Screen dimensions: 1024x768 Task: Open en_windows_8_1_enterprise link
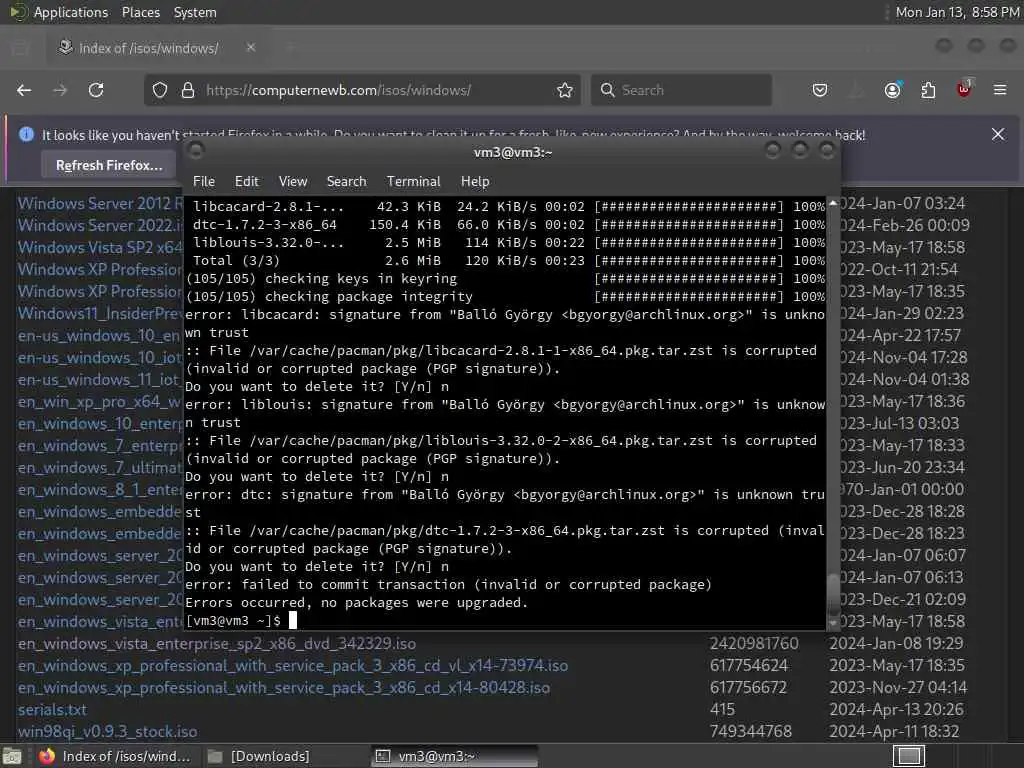click(100, 490)
